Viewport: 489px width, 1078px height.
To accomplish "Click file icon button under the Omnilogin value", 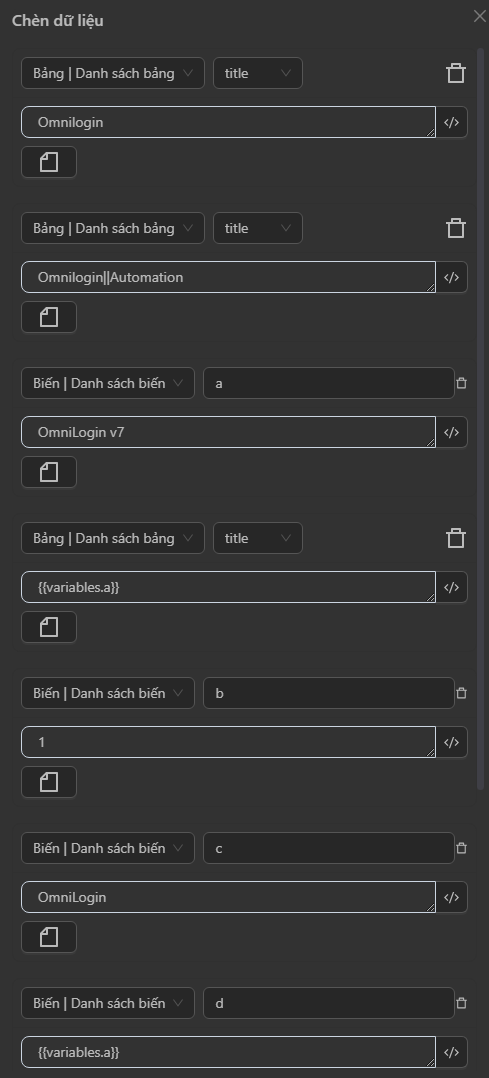I will (x=49, y=162).
